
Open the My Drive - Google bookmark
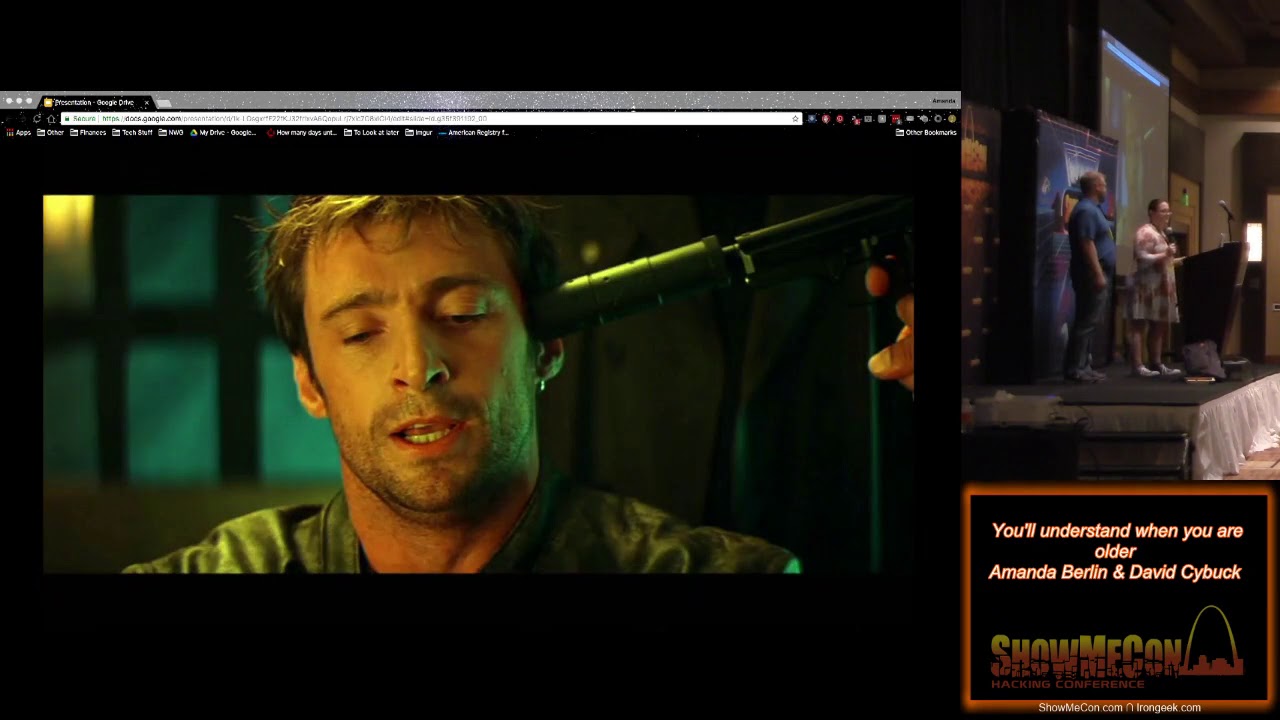point(223,132)
